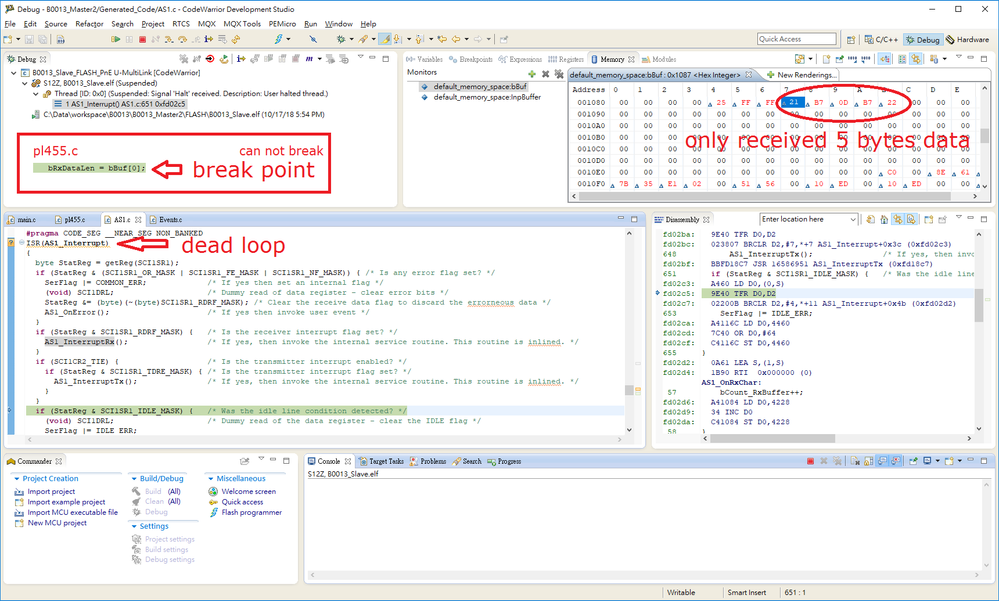The image size is (999, 601).
Task: Click the Disassembly horizontal scrollbar
Action: pyautogui.click(x=772, y=438)
